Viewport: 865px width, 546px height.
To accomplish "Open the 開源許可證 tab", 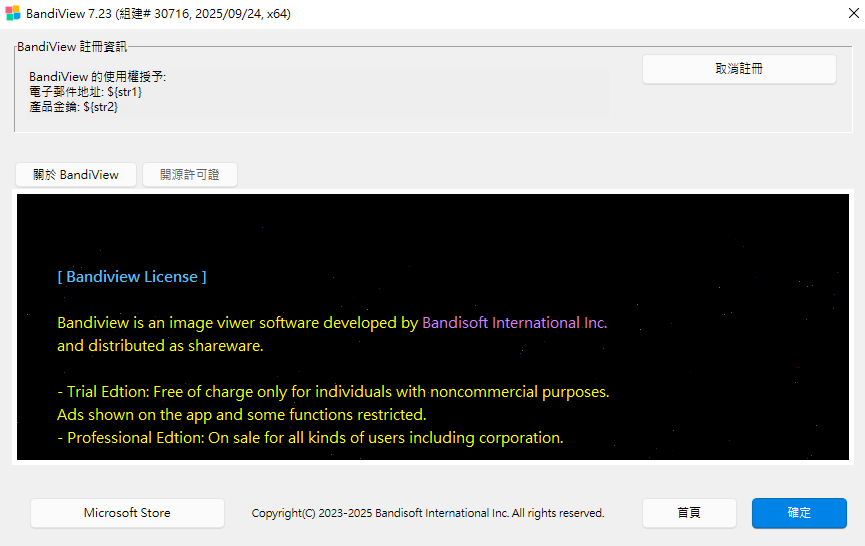I will pyautogui.click(x=189, y=175).
